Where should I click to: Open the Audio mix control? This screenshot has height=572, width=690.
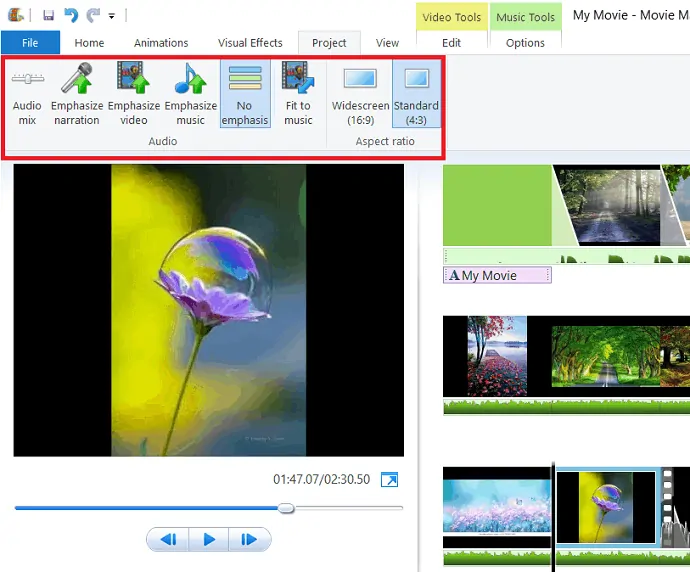[27, 94]
